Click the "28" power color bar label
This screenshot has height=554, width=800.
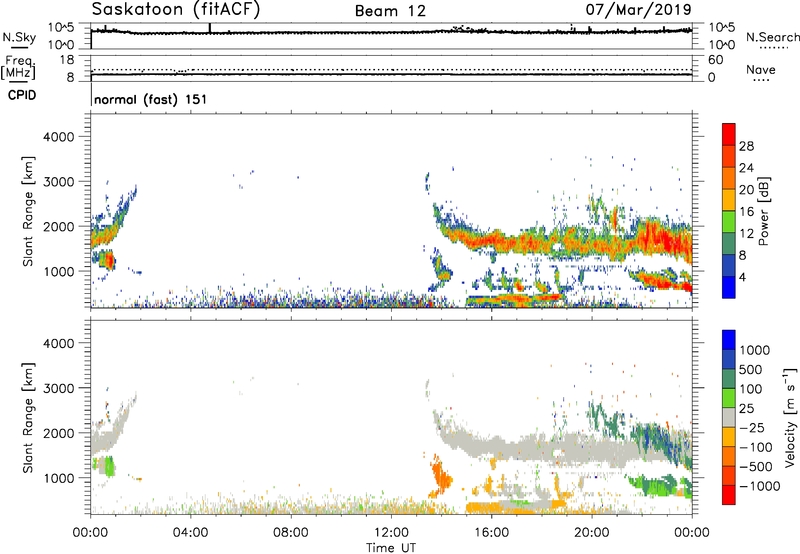pos(746,146)
